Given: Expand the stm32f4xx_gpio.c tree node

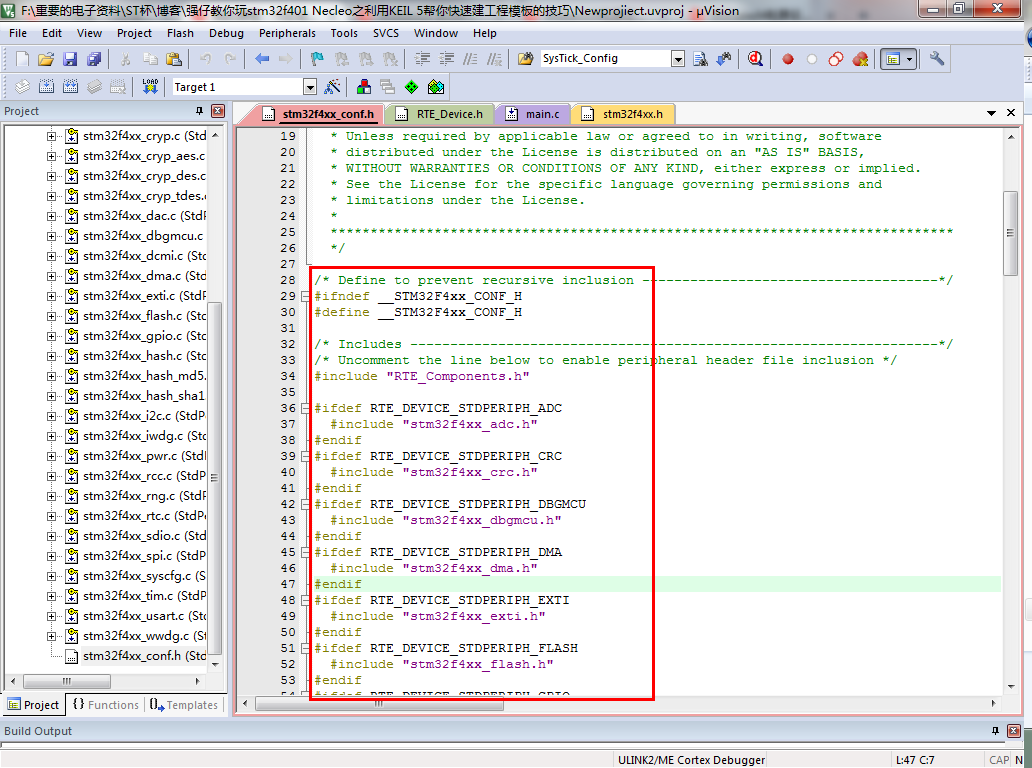Looking at the screenshot, I should point(52,336).
